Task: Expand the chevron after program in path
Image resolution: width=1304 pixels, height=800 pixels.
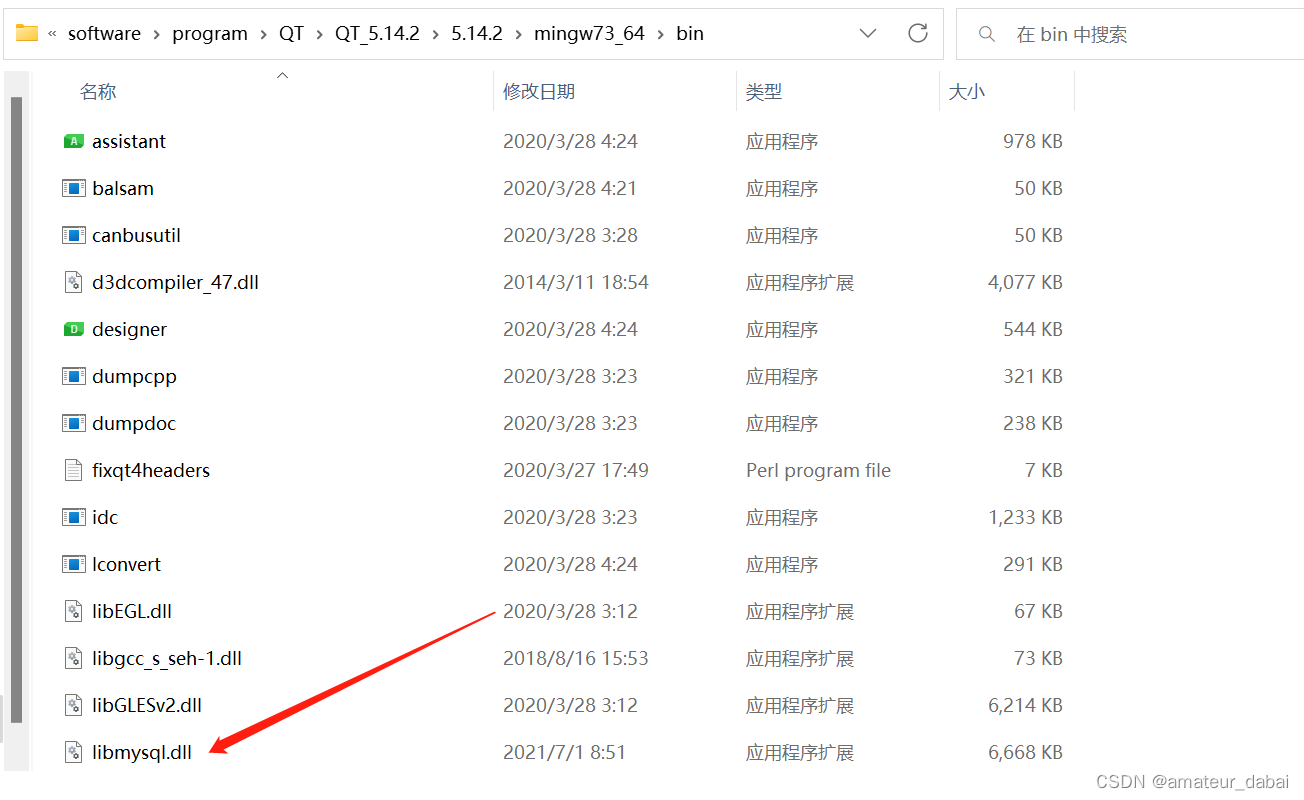Action: 264,34
